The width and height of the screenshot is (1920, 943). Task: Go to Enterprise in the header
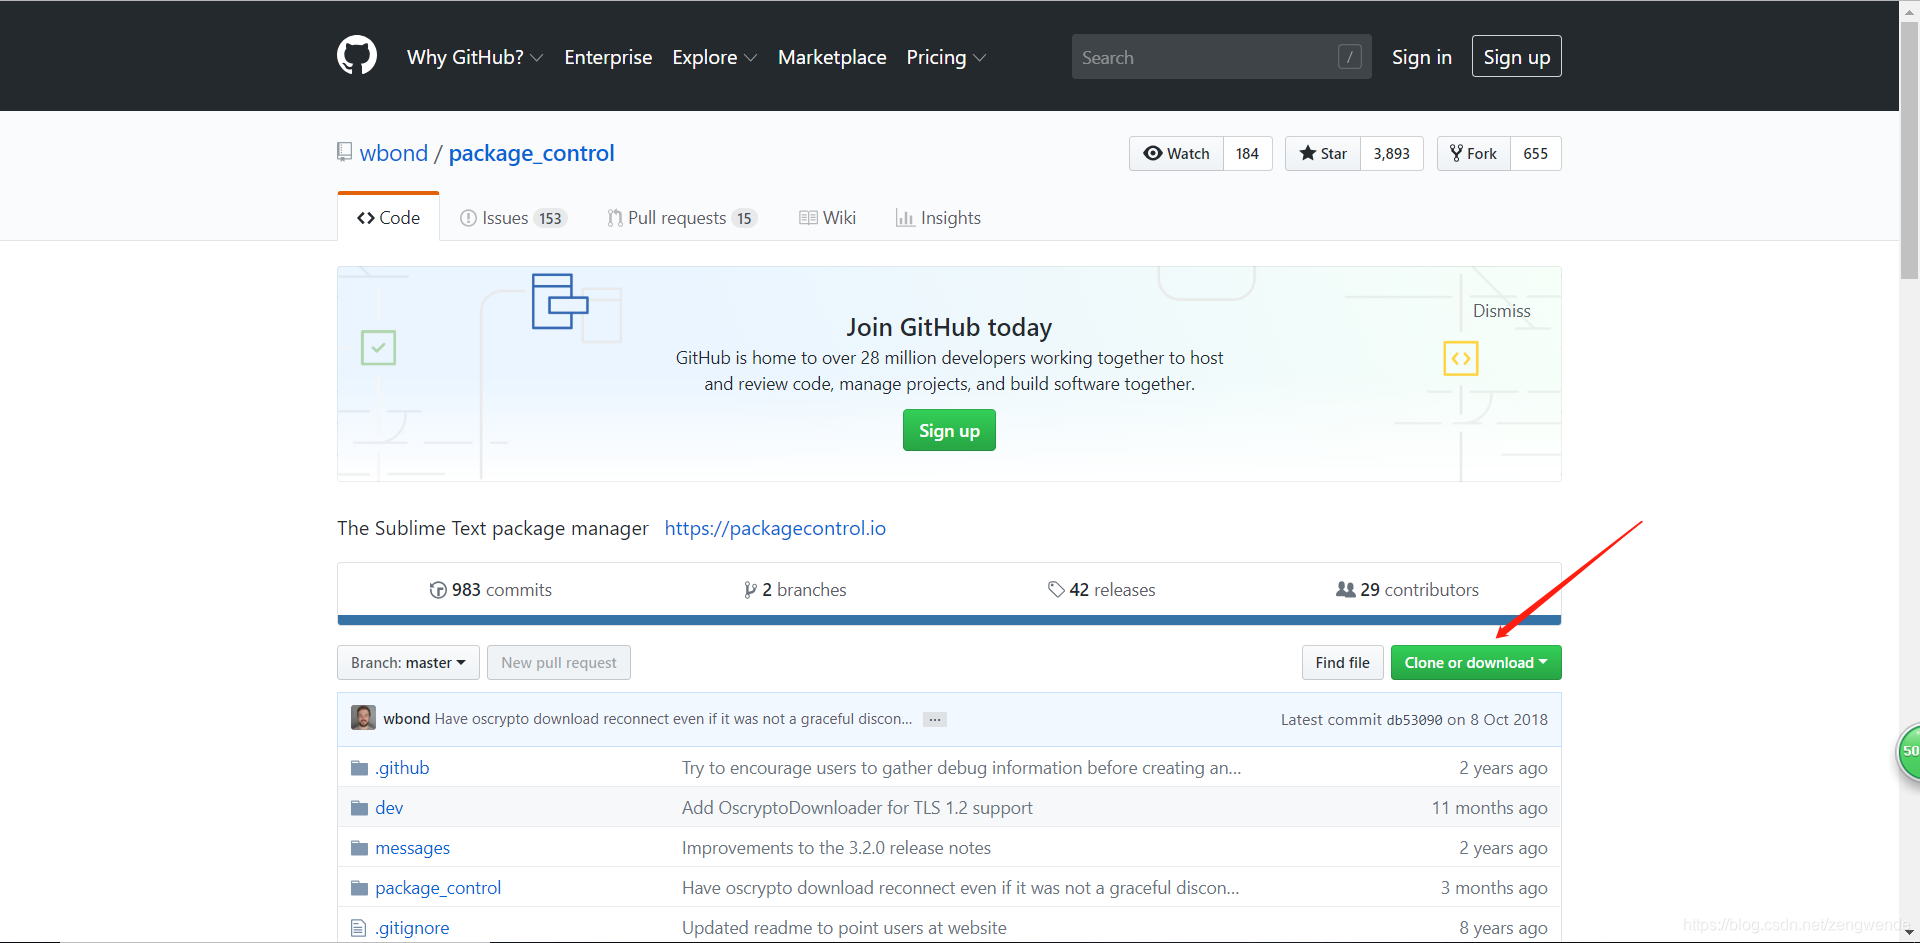point(608,57)
